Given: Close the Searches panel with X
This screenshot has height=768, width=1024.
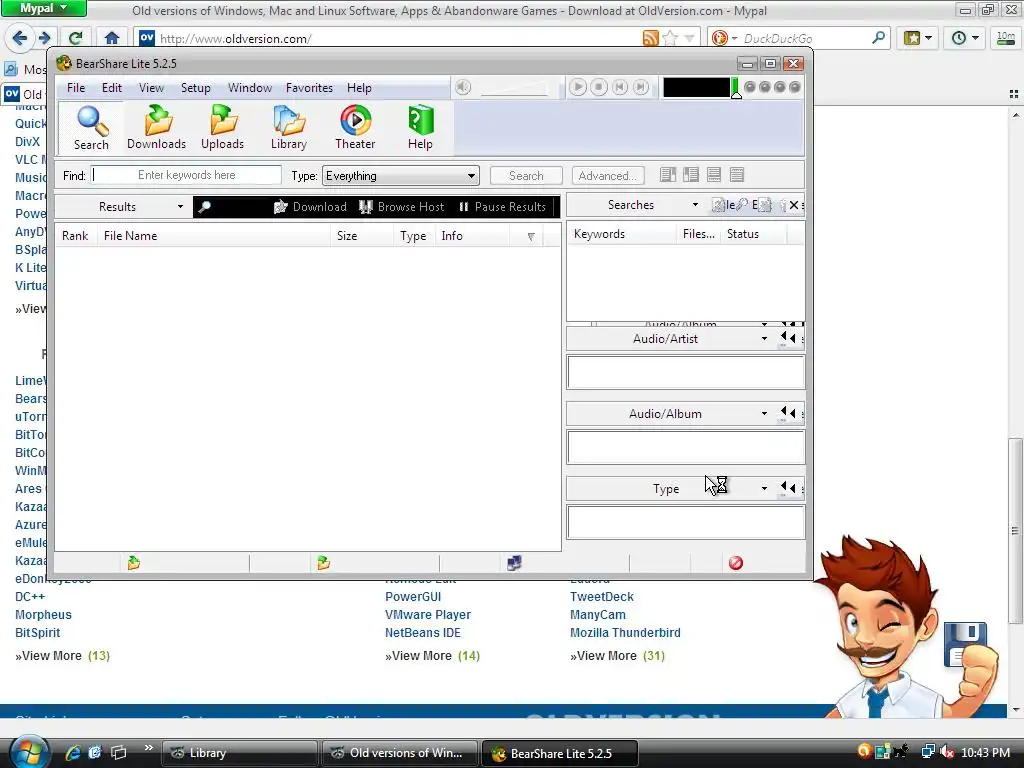Looking at the screenshot, I should [x=793, y=205].
